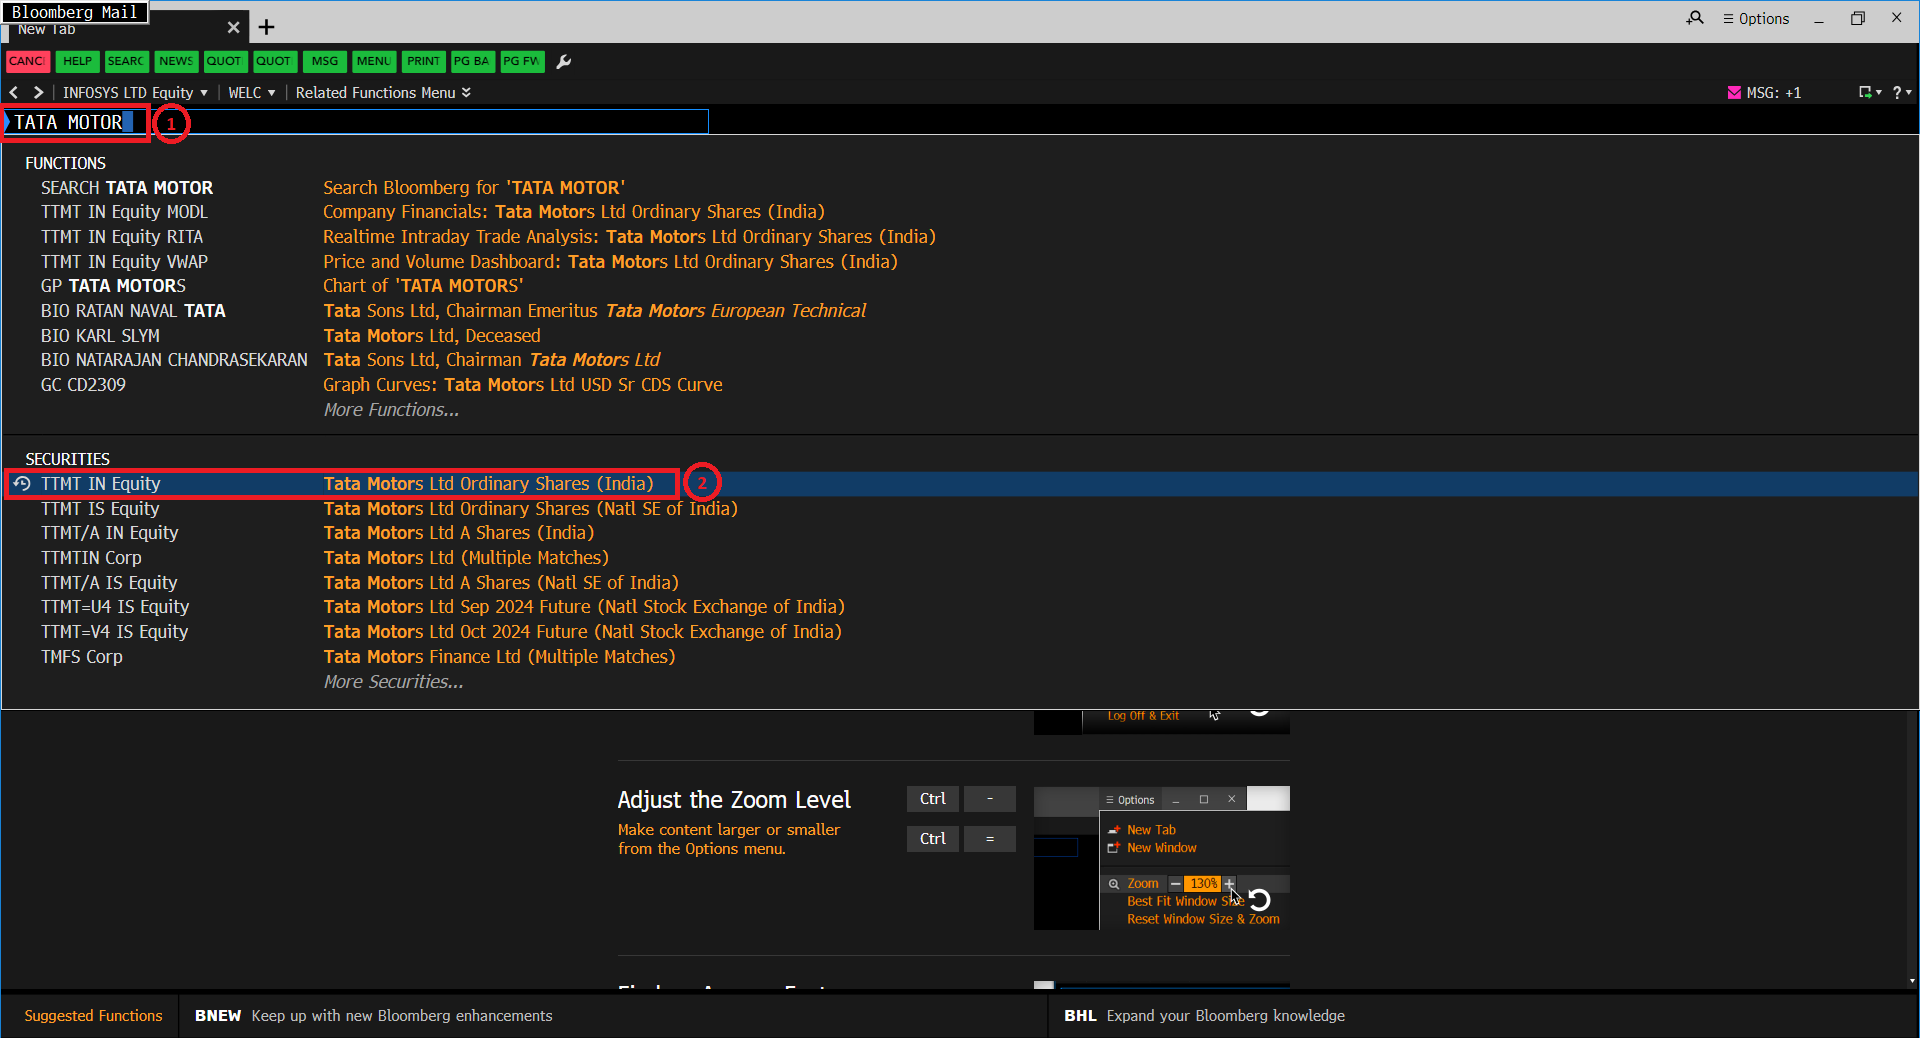The height and width of the screenshot is (1038, 1920).
Task: Select BIO KARL SLYM entry
Action: pyautogui.click(x=100, y=336)
